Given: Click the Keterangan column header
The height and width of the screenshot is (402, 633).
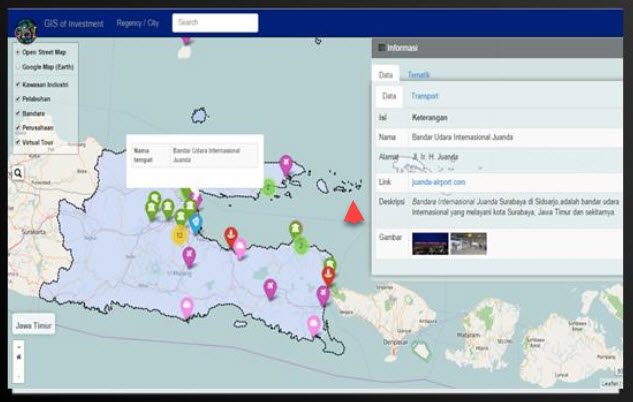Looking at the screenshot, I should (x=430, y=118).
